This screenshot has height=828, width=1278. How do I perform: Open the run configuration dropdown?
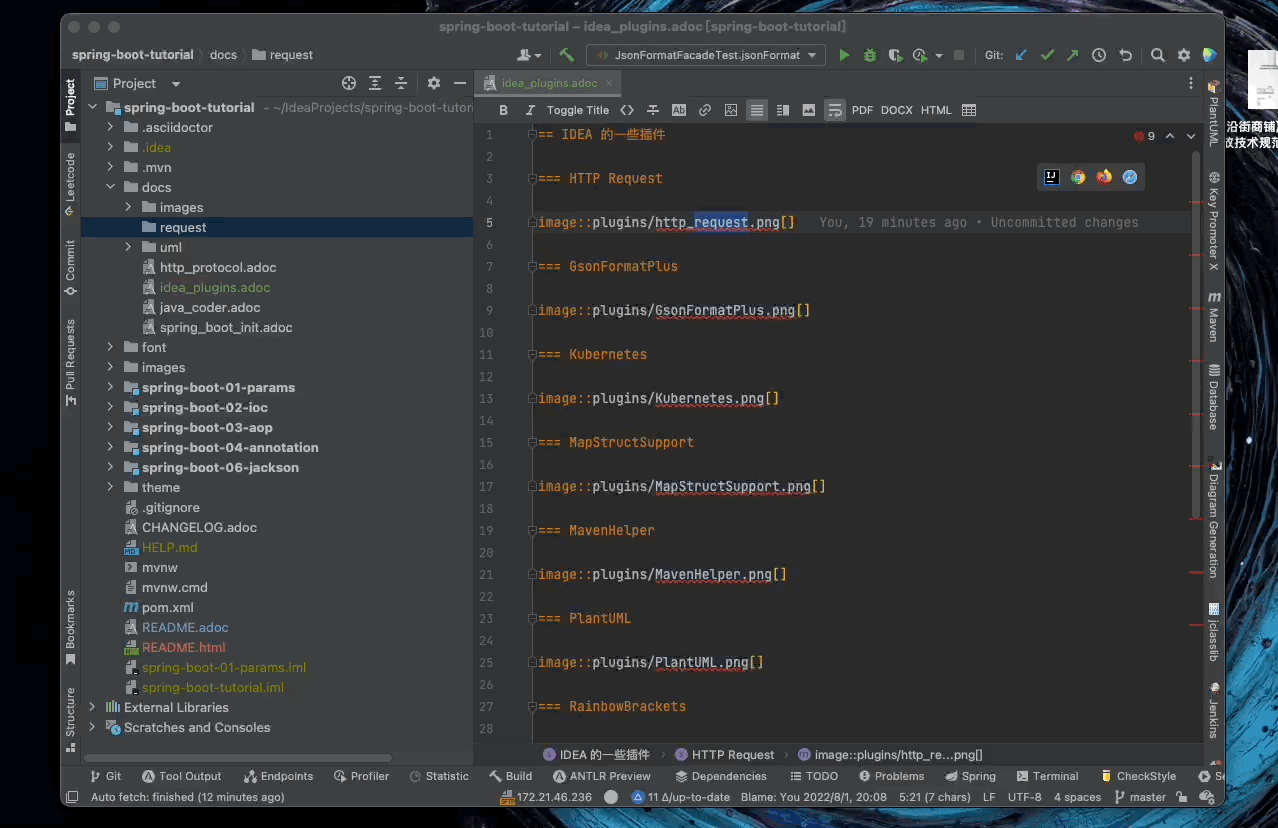[x=706, y=56]
